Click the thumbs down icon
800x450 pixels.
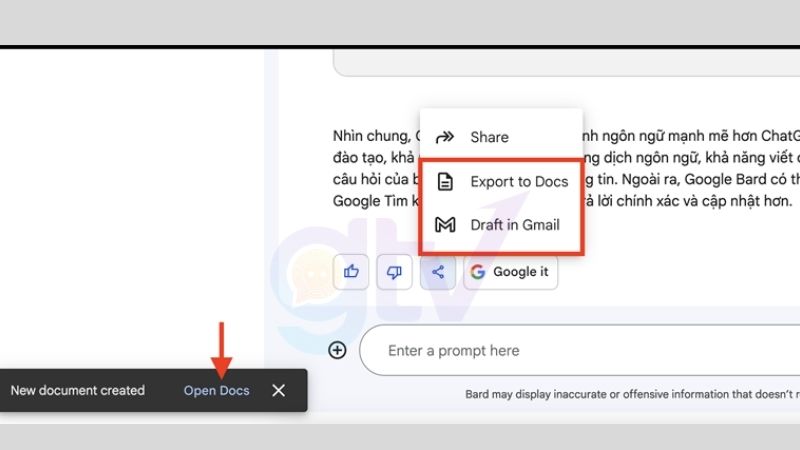tap(394, 271)
